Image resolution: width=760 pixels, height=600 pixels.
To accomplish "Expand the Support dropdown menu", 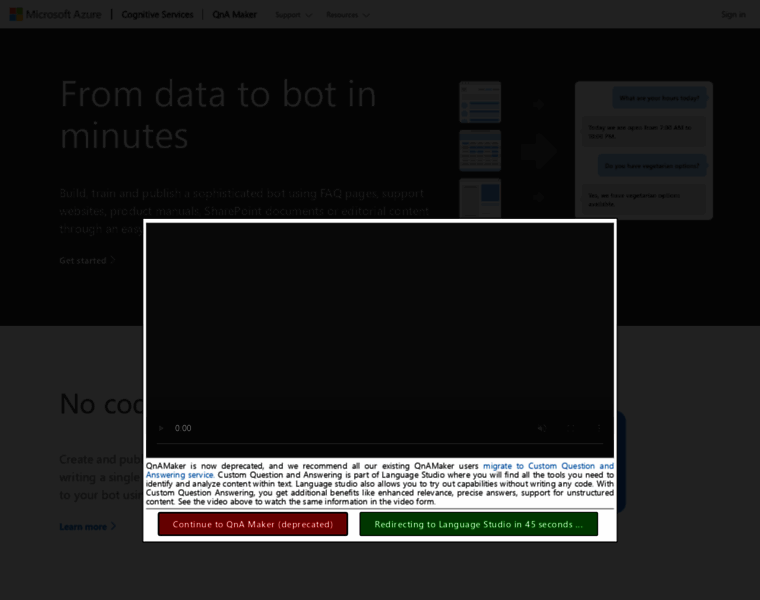I will point(293,15).
